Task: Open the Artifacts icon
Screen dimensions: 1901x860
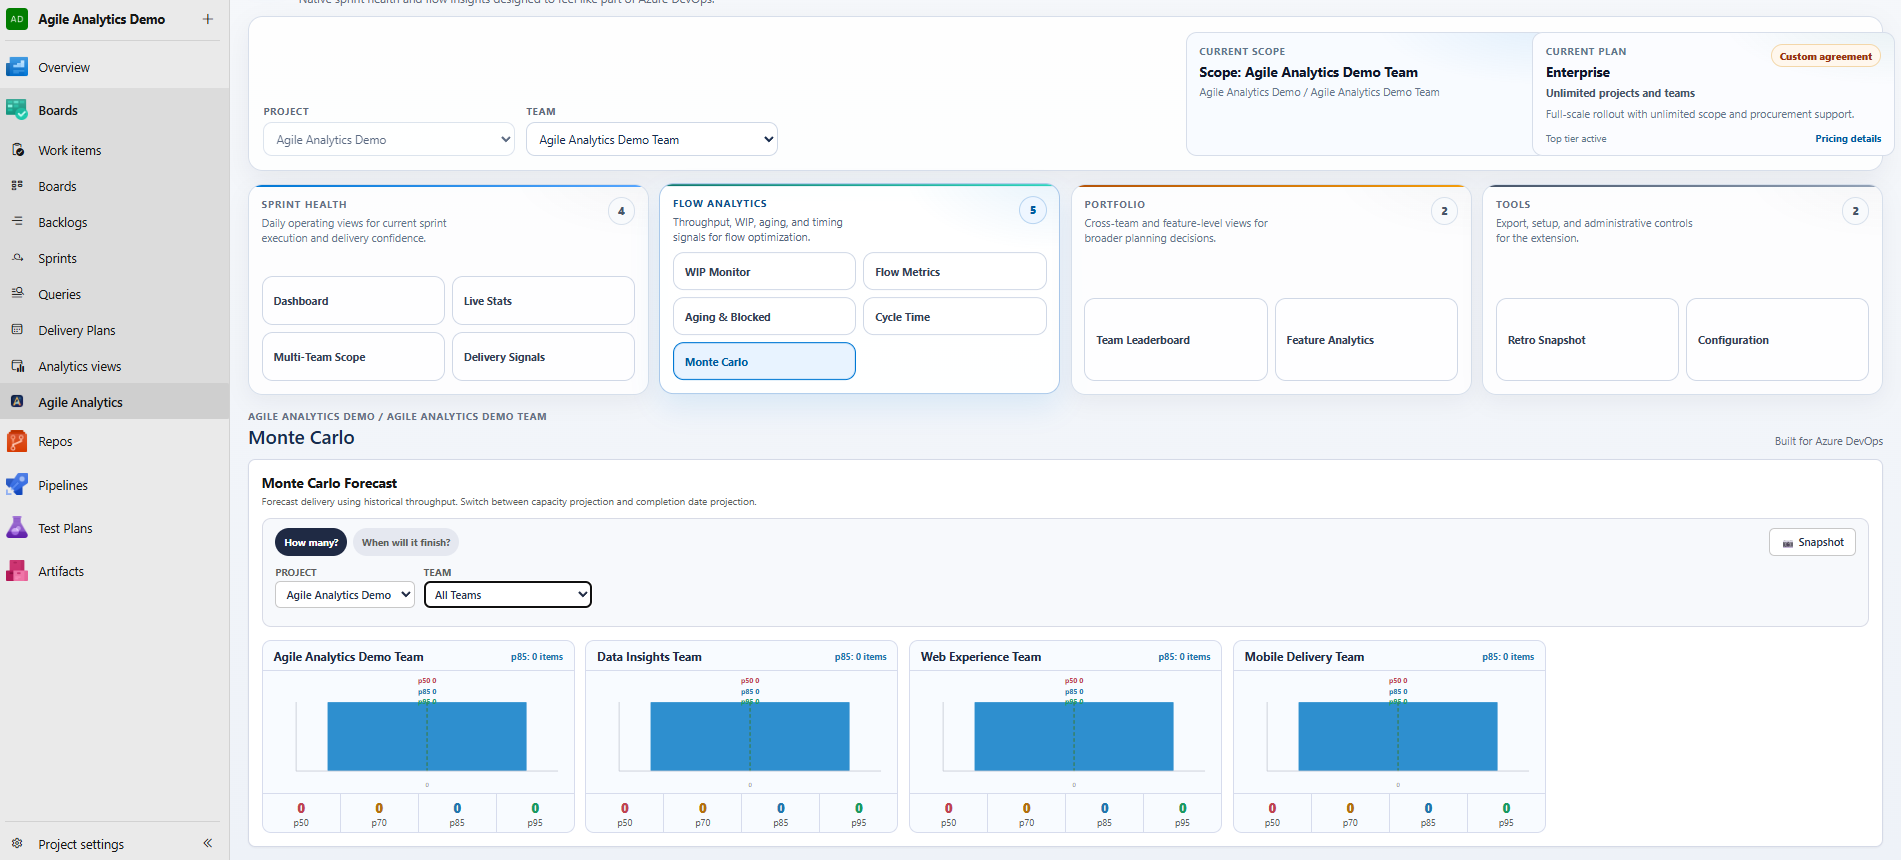Action: (17, 571)
